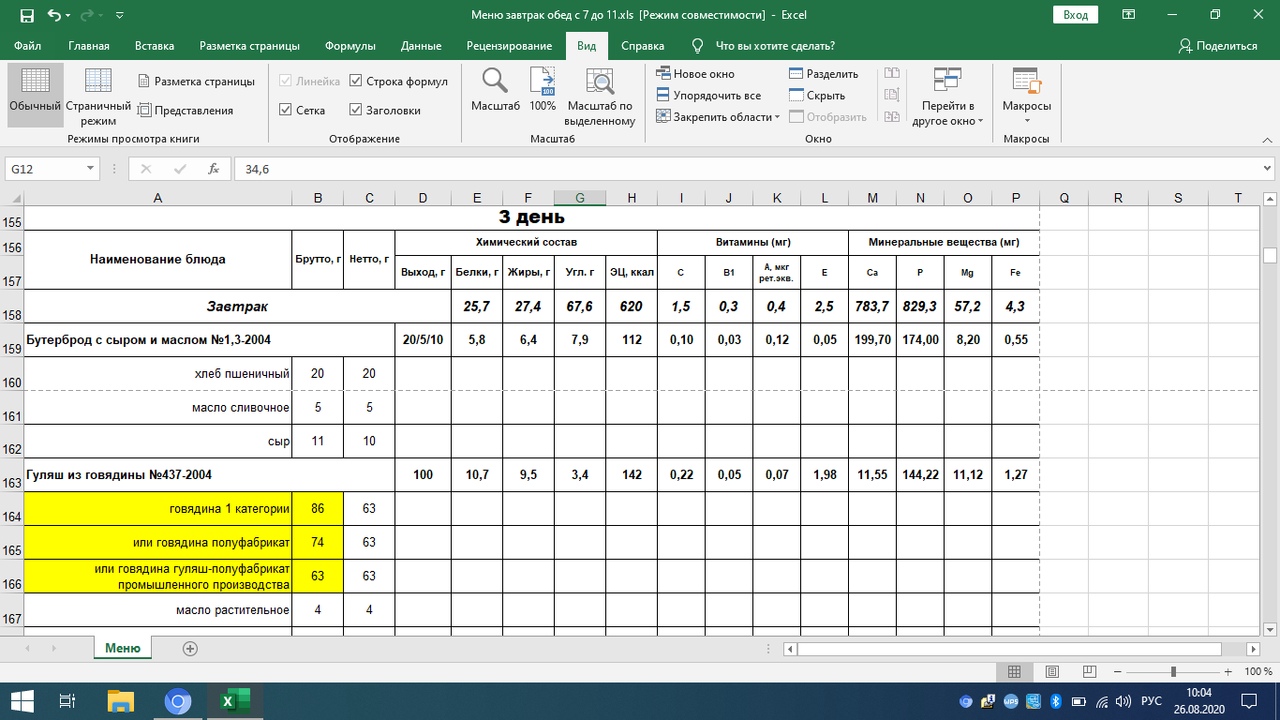Switch to Normal (Обычный) view mode

(x=35, y=94)
